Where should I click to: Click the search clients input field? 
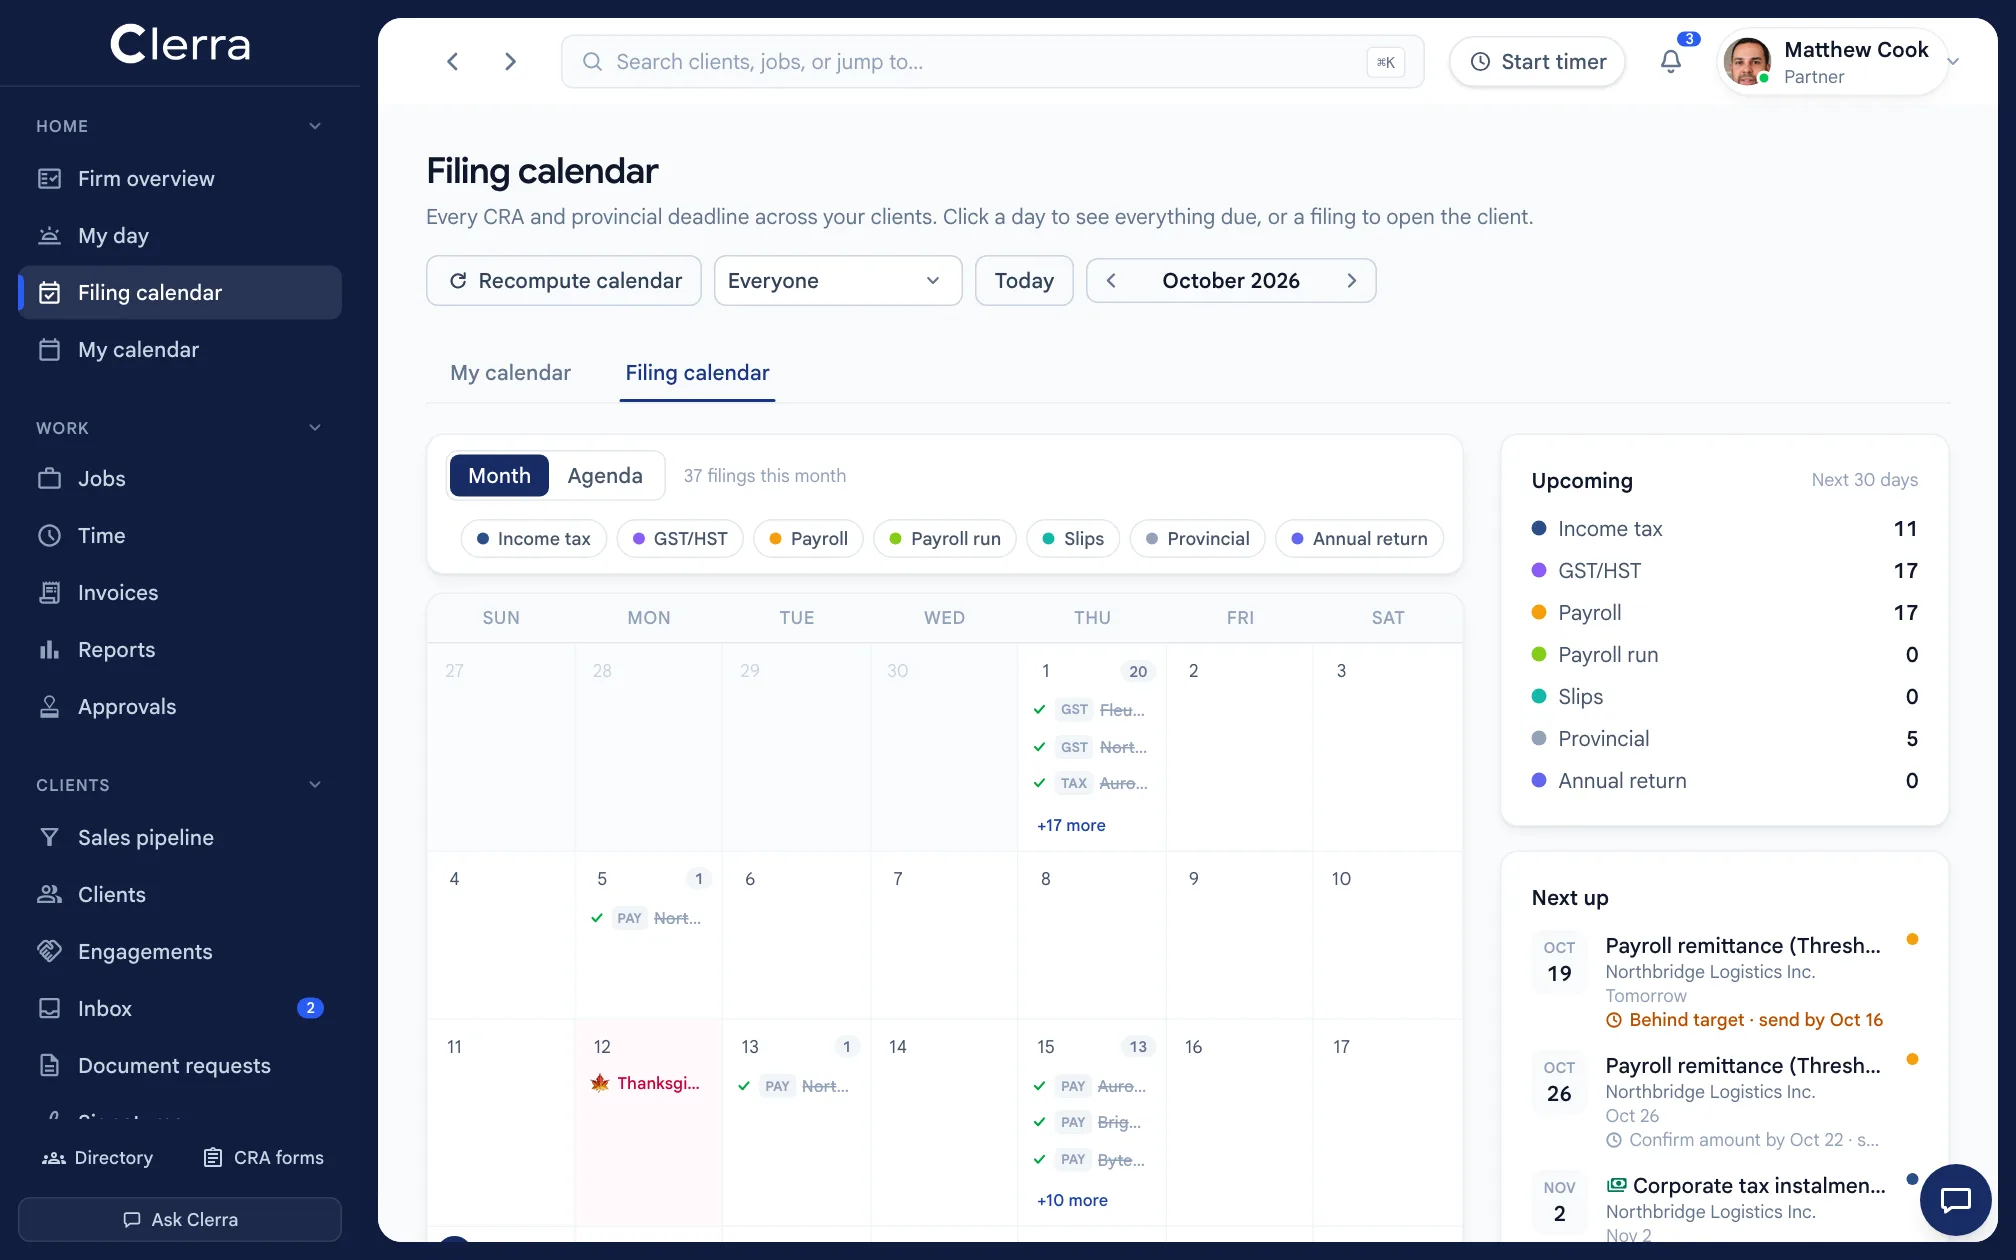pyautogui.click(x=992, y=62)
